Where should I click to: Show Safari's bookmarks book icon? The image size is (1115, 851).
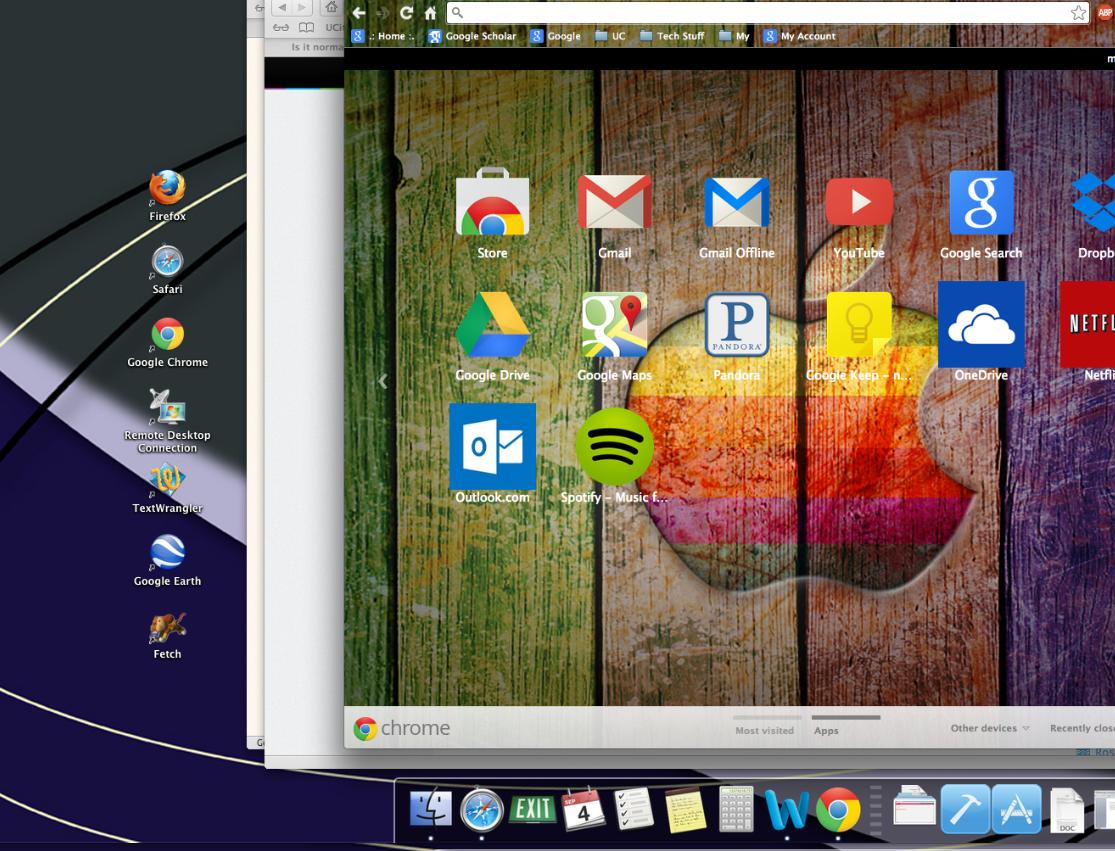tap(306, 28)
